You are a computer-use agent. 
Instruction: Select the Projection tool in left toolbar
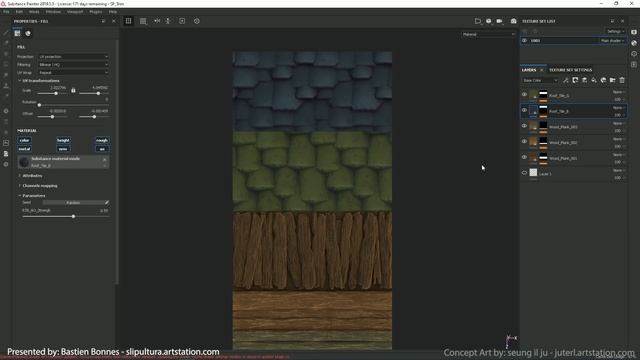coord(6,54)
